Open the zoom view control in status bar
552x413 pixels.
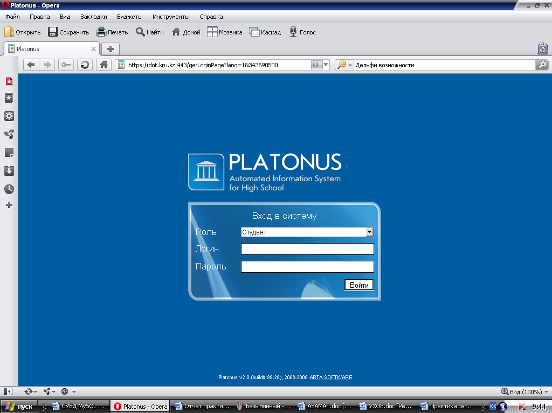(525, 392)
